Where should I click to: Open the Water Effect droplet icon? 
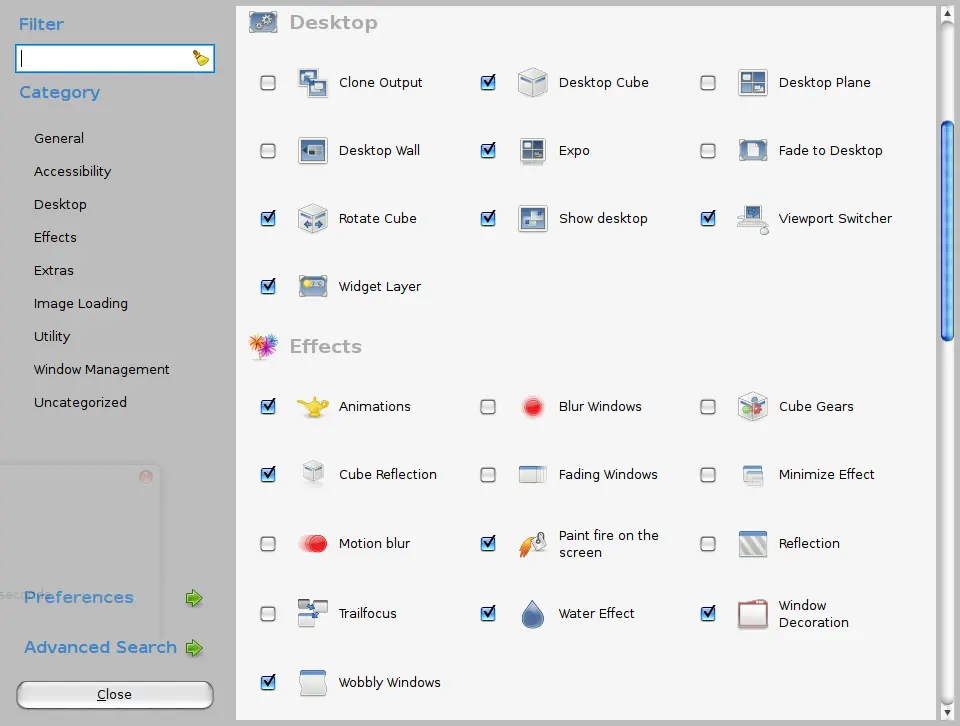point(532,613)
